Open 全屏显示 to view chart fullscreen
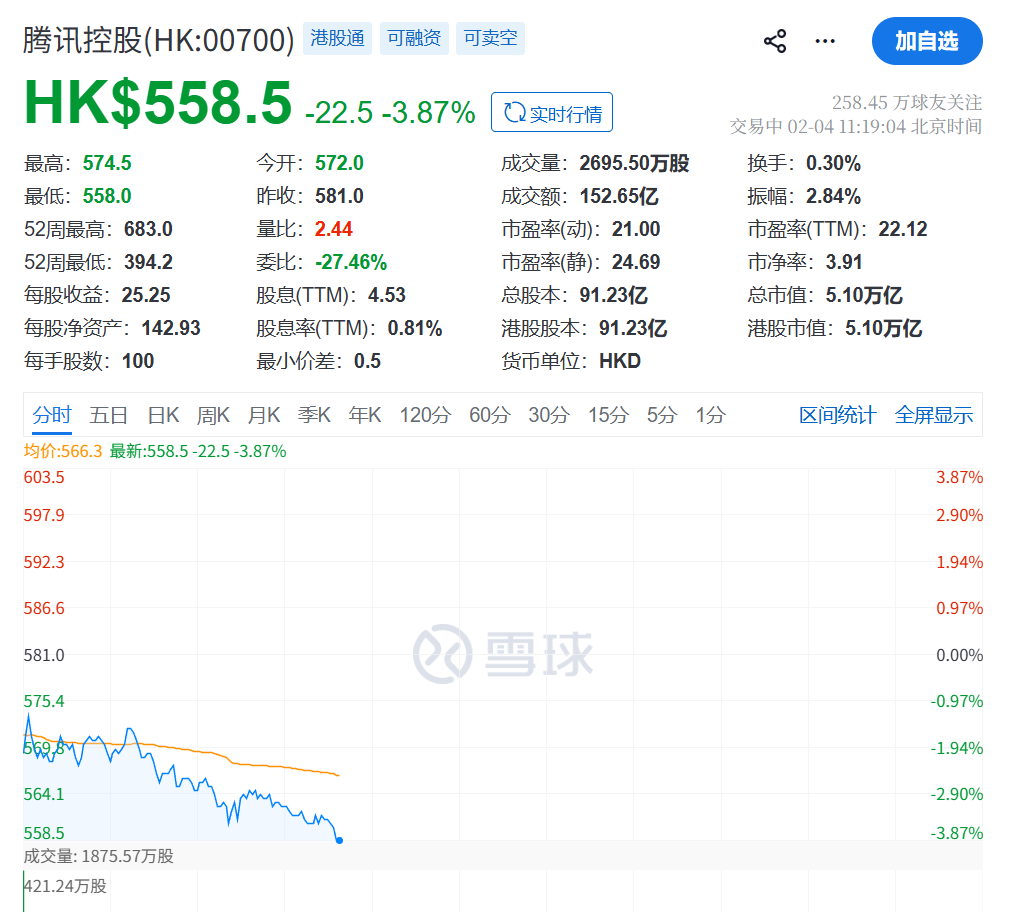1026x912 pixels. (933, 413)
